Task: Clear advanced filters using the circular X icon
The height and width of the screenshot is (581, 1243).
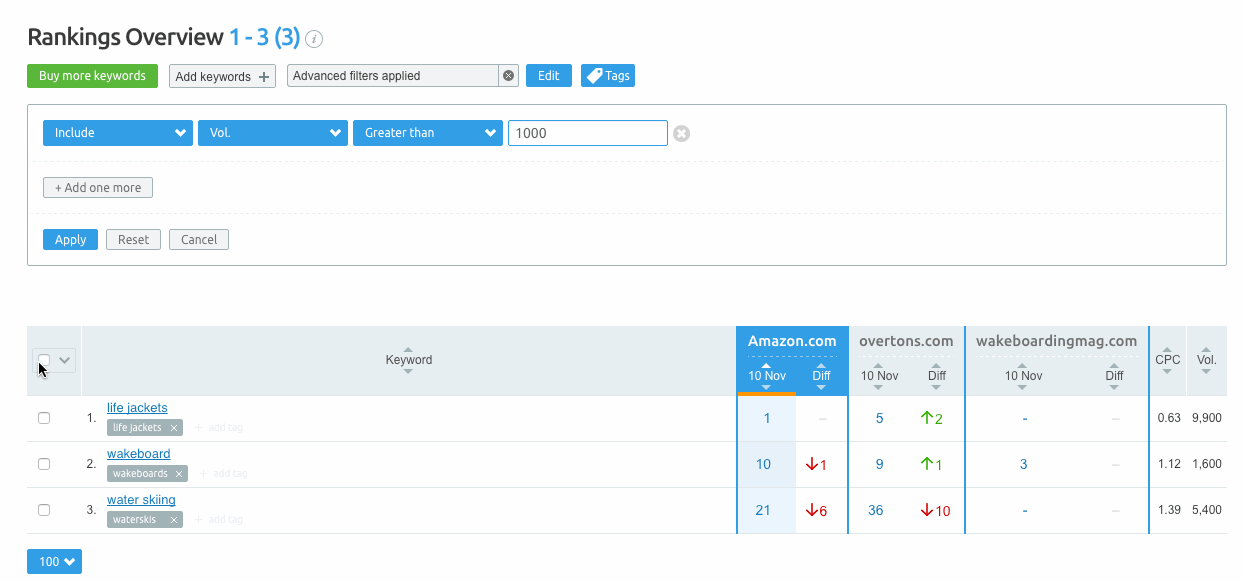Action: tap(508, 75)
